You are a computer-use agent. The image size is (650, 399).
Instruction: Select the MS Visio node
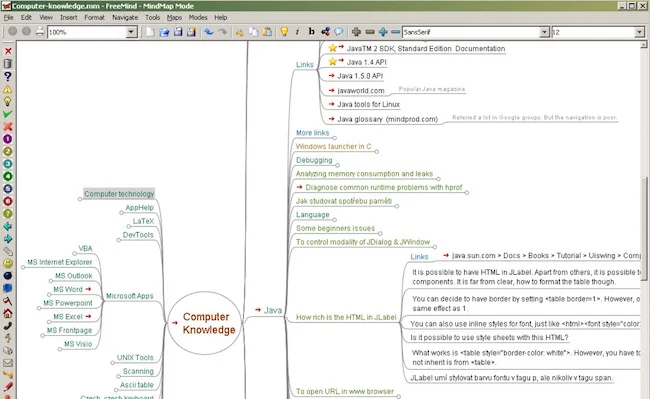tap(78, 344)
